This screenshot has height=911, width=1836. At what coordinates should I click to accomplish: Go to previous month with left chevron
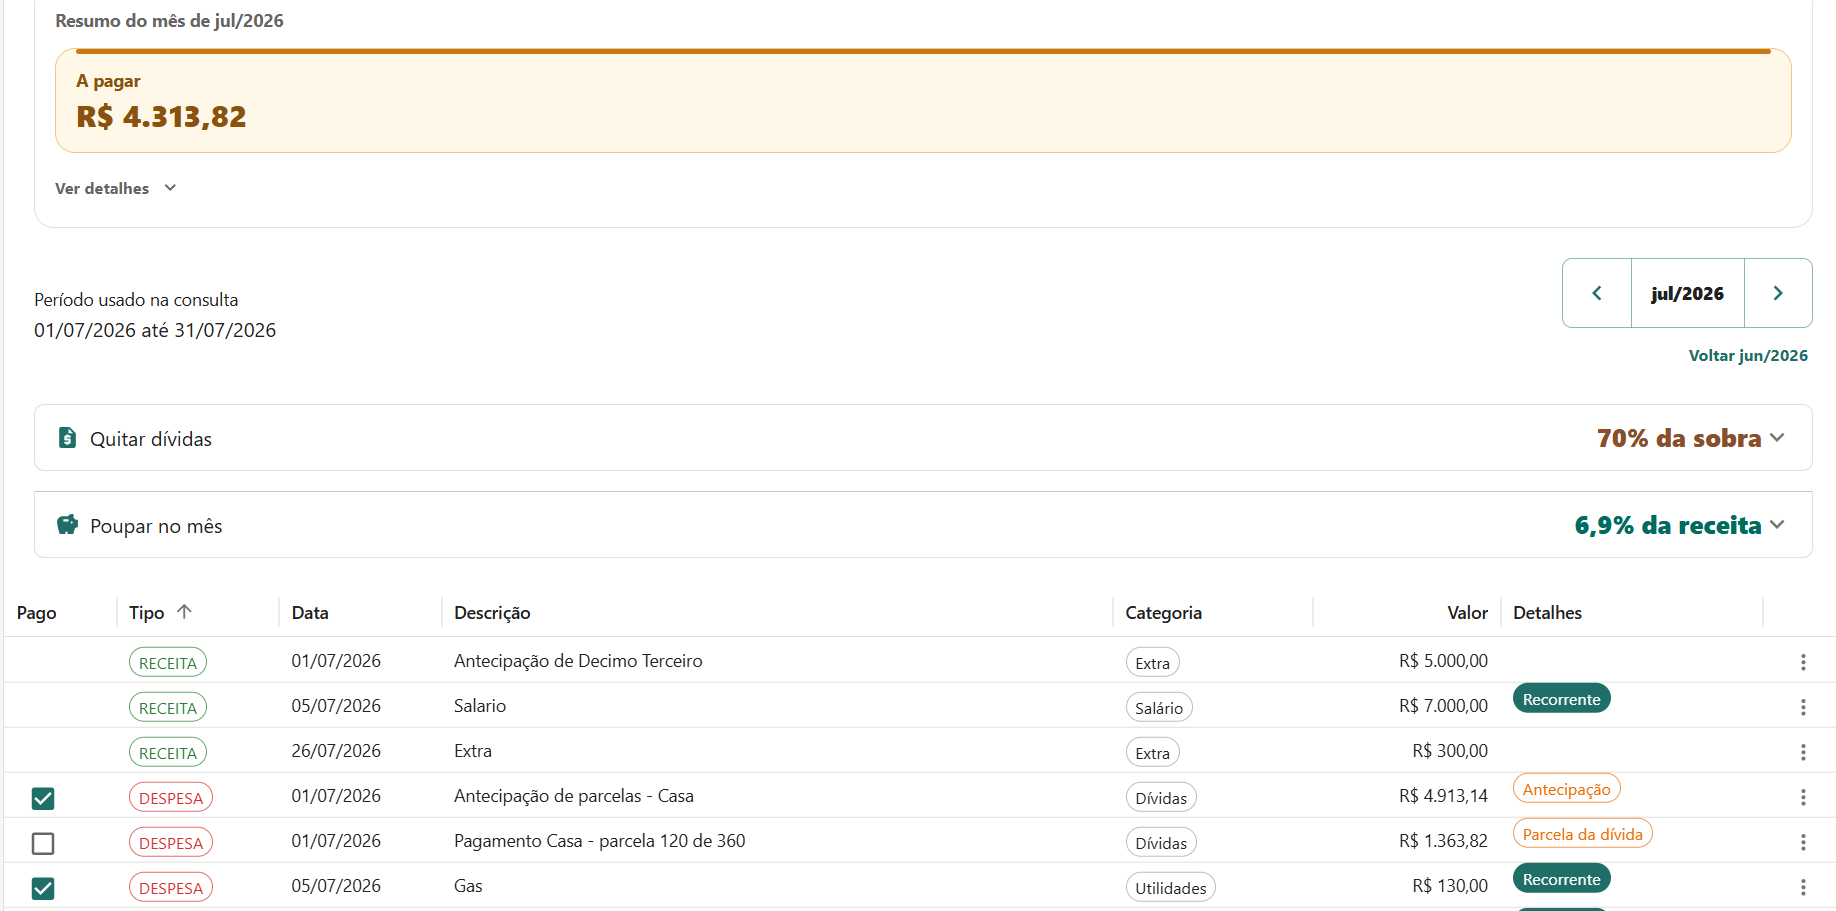pos(1597,293)
